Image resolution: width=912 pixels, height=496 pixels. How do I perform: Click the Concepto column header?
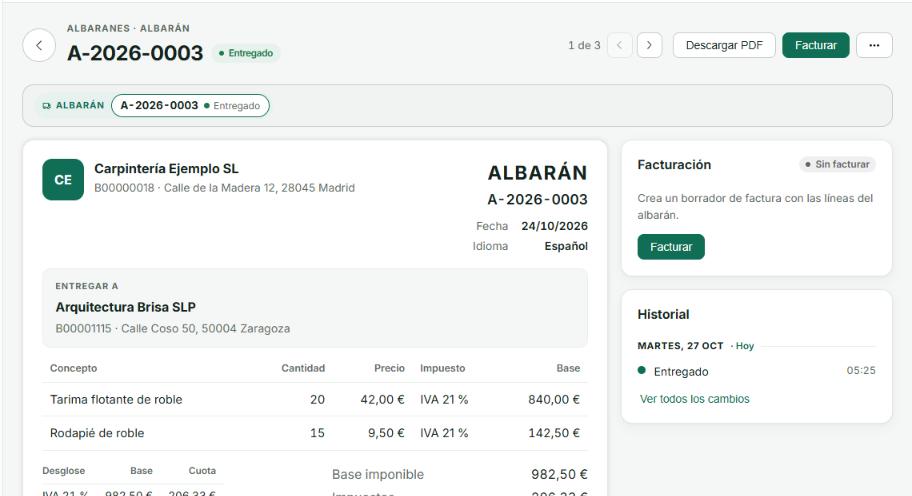73,368
